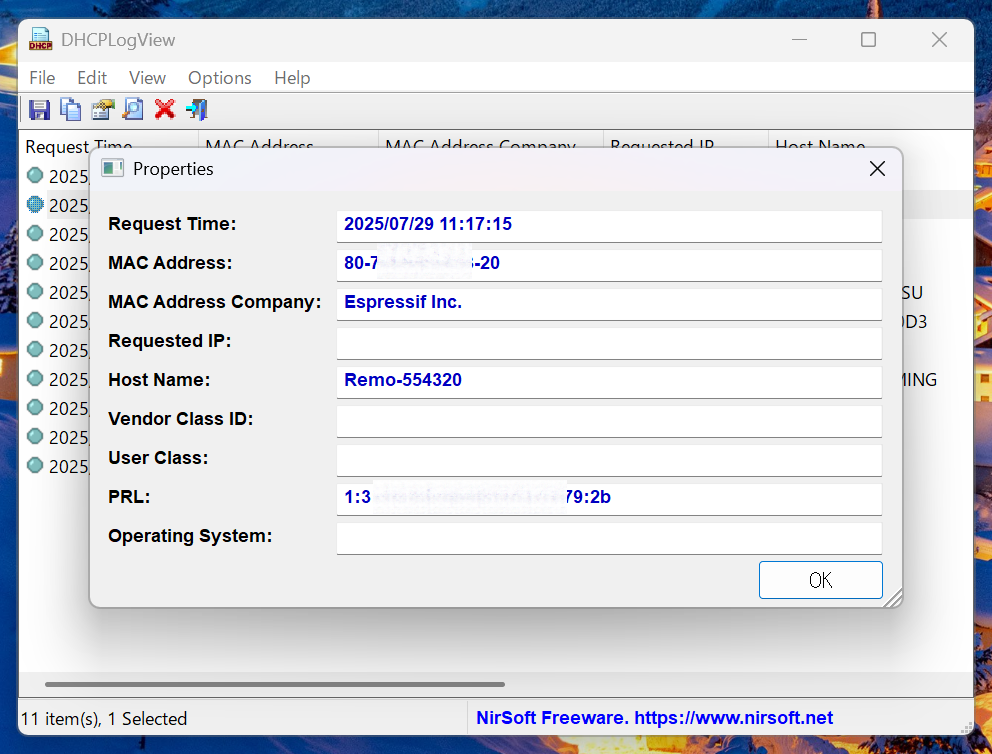Click the empty Vendor Class ID field
The height and width of the screenshot is (754, 992).
pyautogui.click(x=609, y=421)
